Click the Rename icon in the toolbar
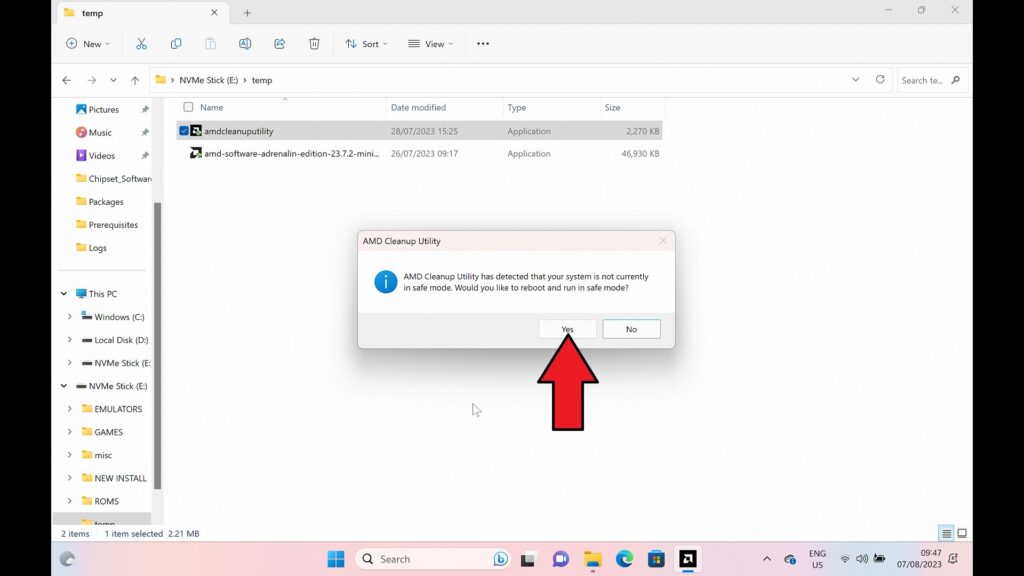 click(245, 43)
